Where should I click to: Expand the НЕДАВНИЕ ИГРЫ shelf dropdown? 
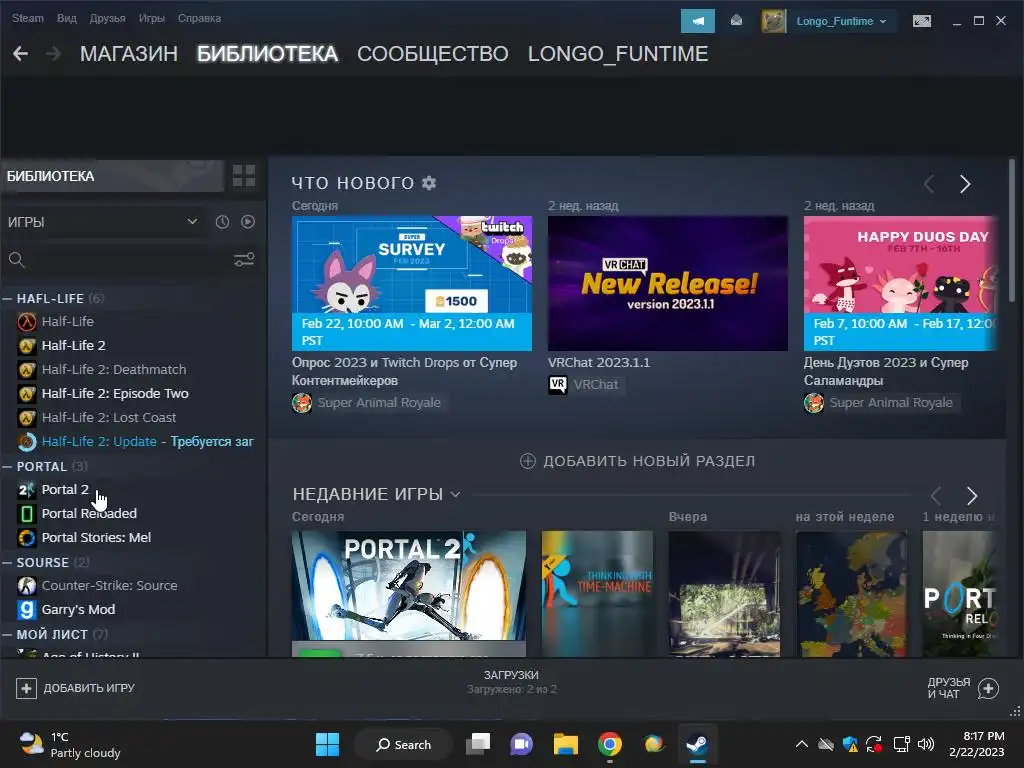pyautogui.click(x=456, y=494)
